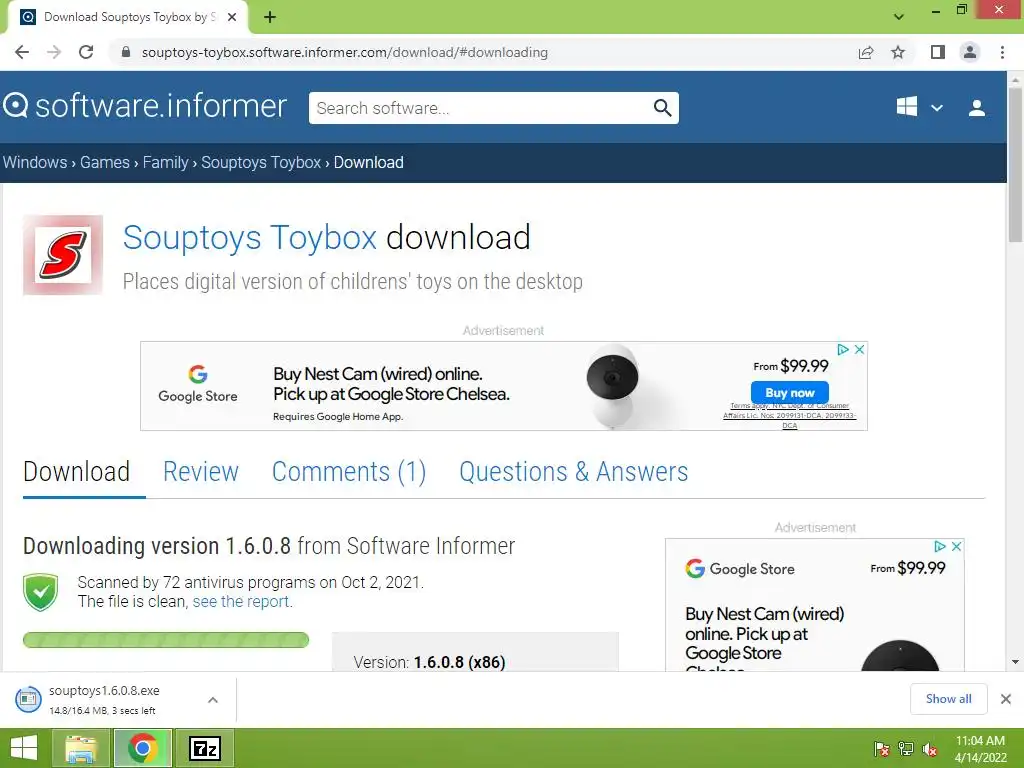1024x768 pixels.
Task: Go back to the previous page
Action: point(22,52)
